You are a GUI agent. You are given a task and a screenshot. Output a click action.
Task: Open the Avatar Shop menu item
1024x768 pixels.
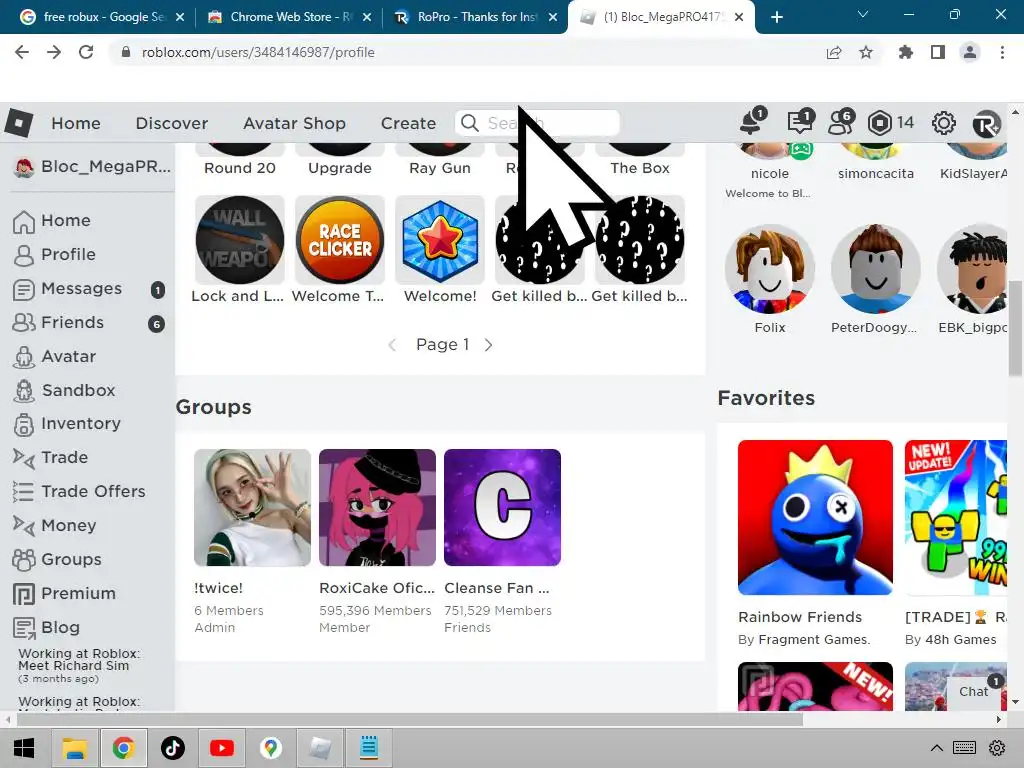[295, 123]
